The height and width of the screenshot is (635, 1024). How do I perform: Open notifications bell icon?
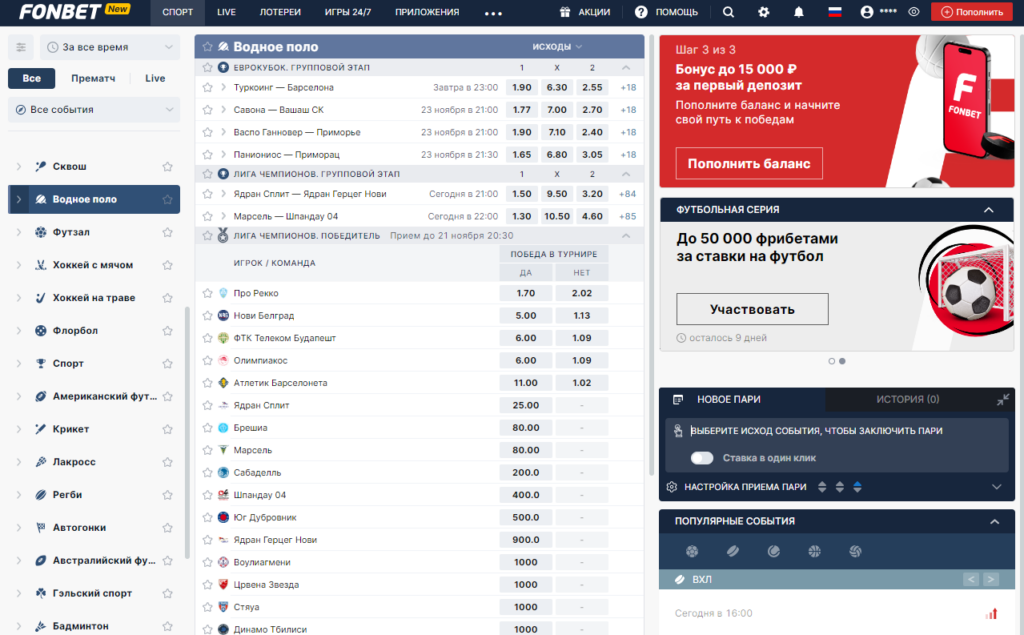pyautogui.click(x=799, y=12)
